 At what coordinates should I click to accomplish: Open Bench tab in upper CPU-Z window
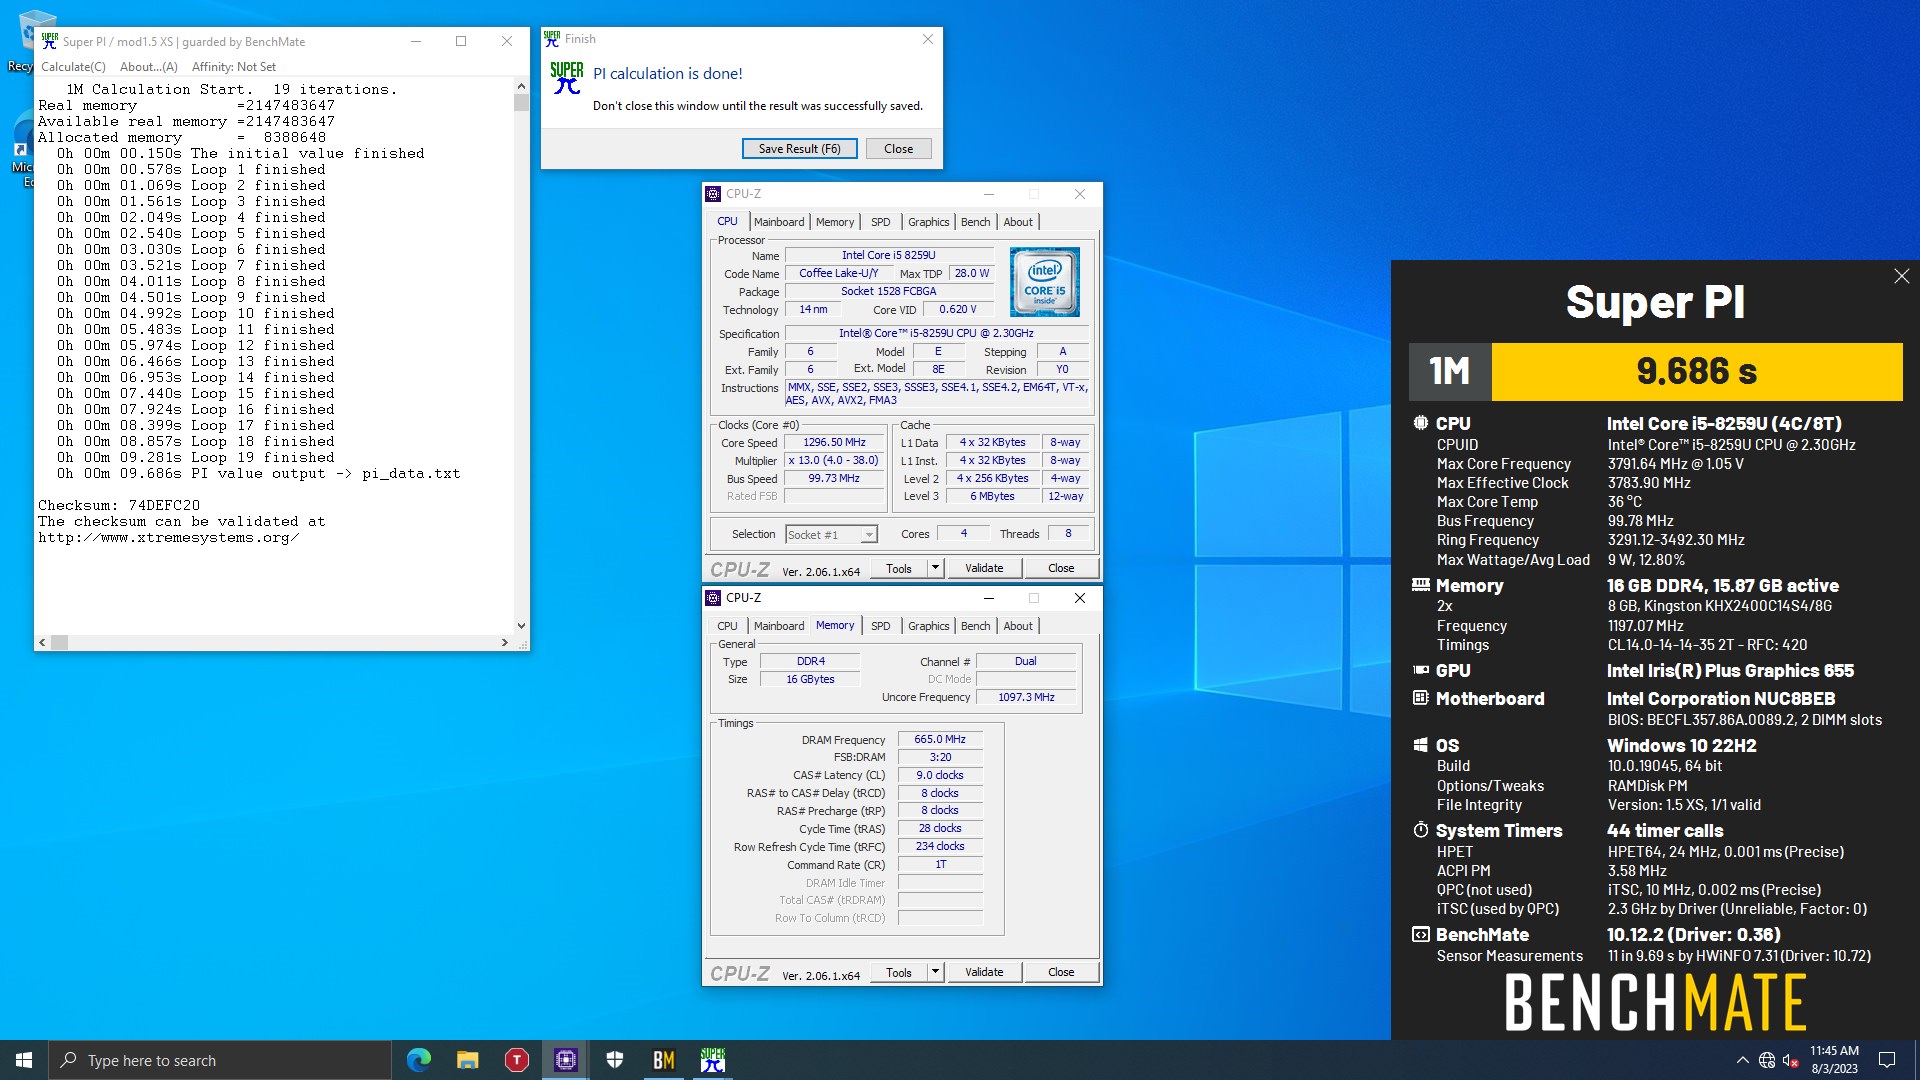(975, 222)
